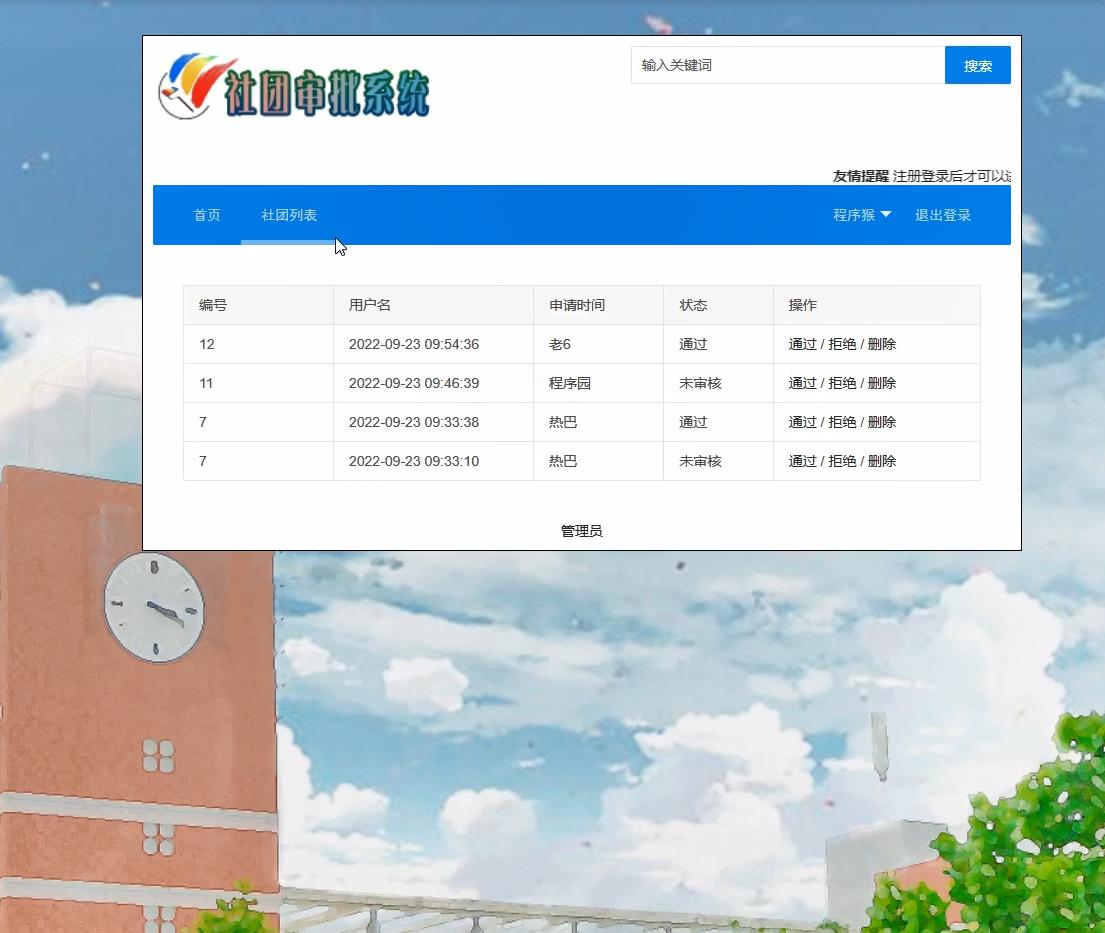
Task: Click 通过 action in 09:33:38 row
Action: click(x=802, y=421)
